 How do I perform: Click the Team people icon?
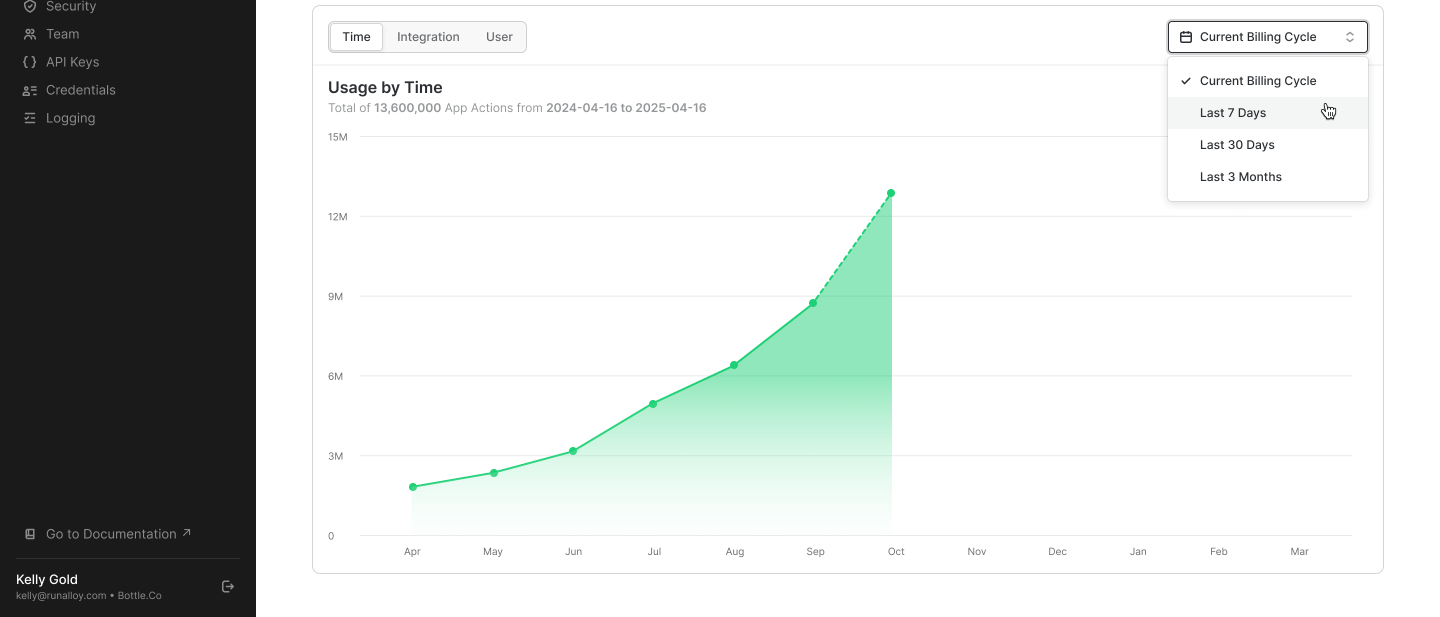coord(30,34)
